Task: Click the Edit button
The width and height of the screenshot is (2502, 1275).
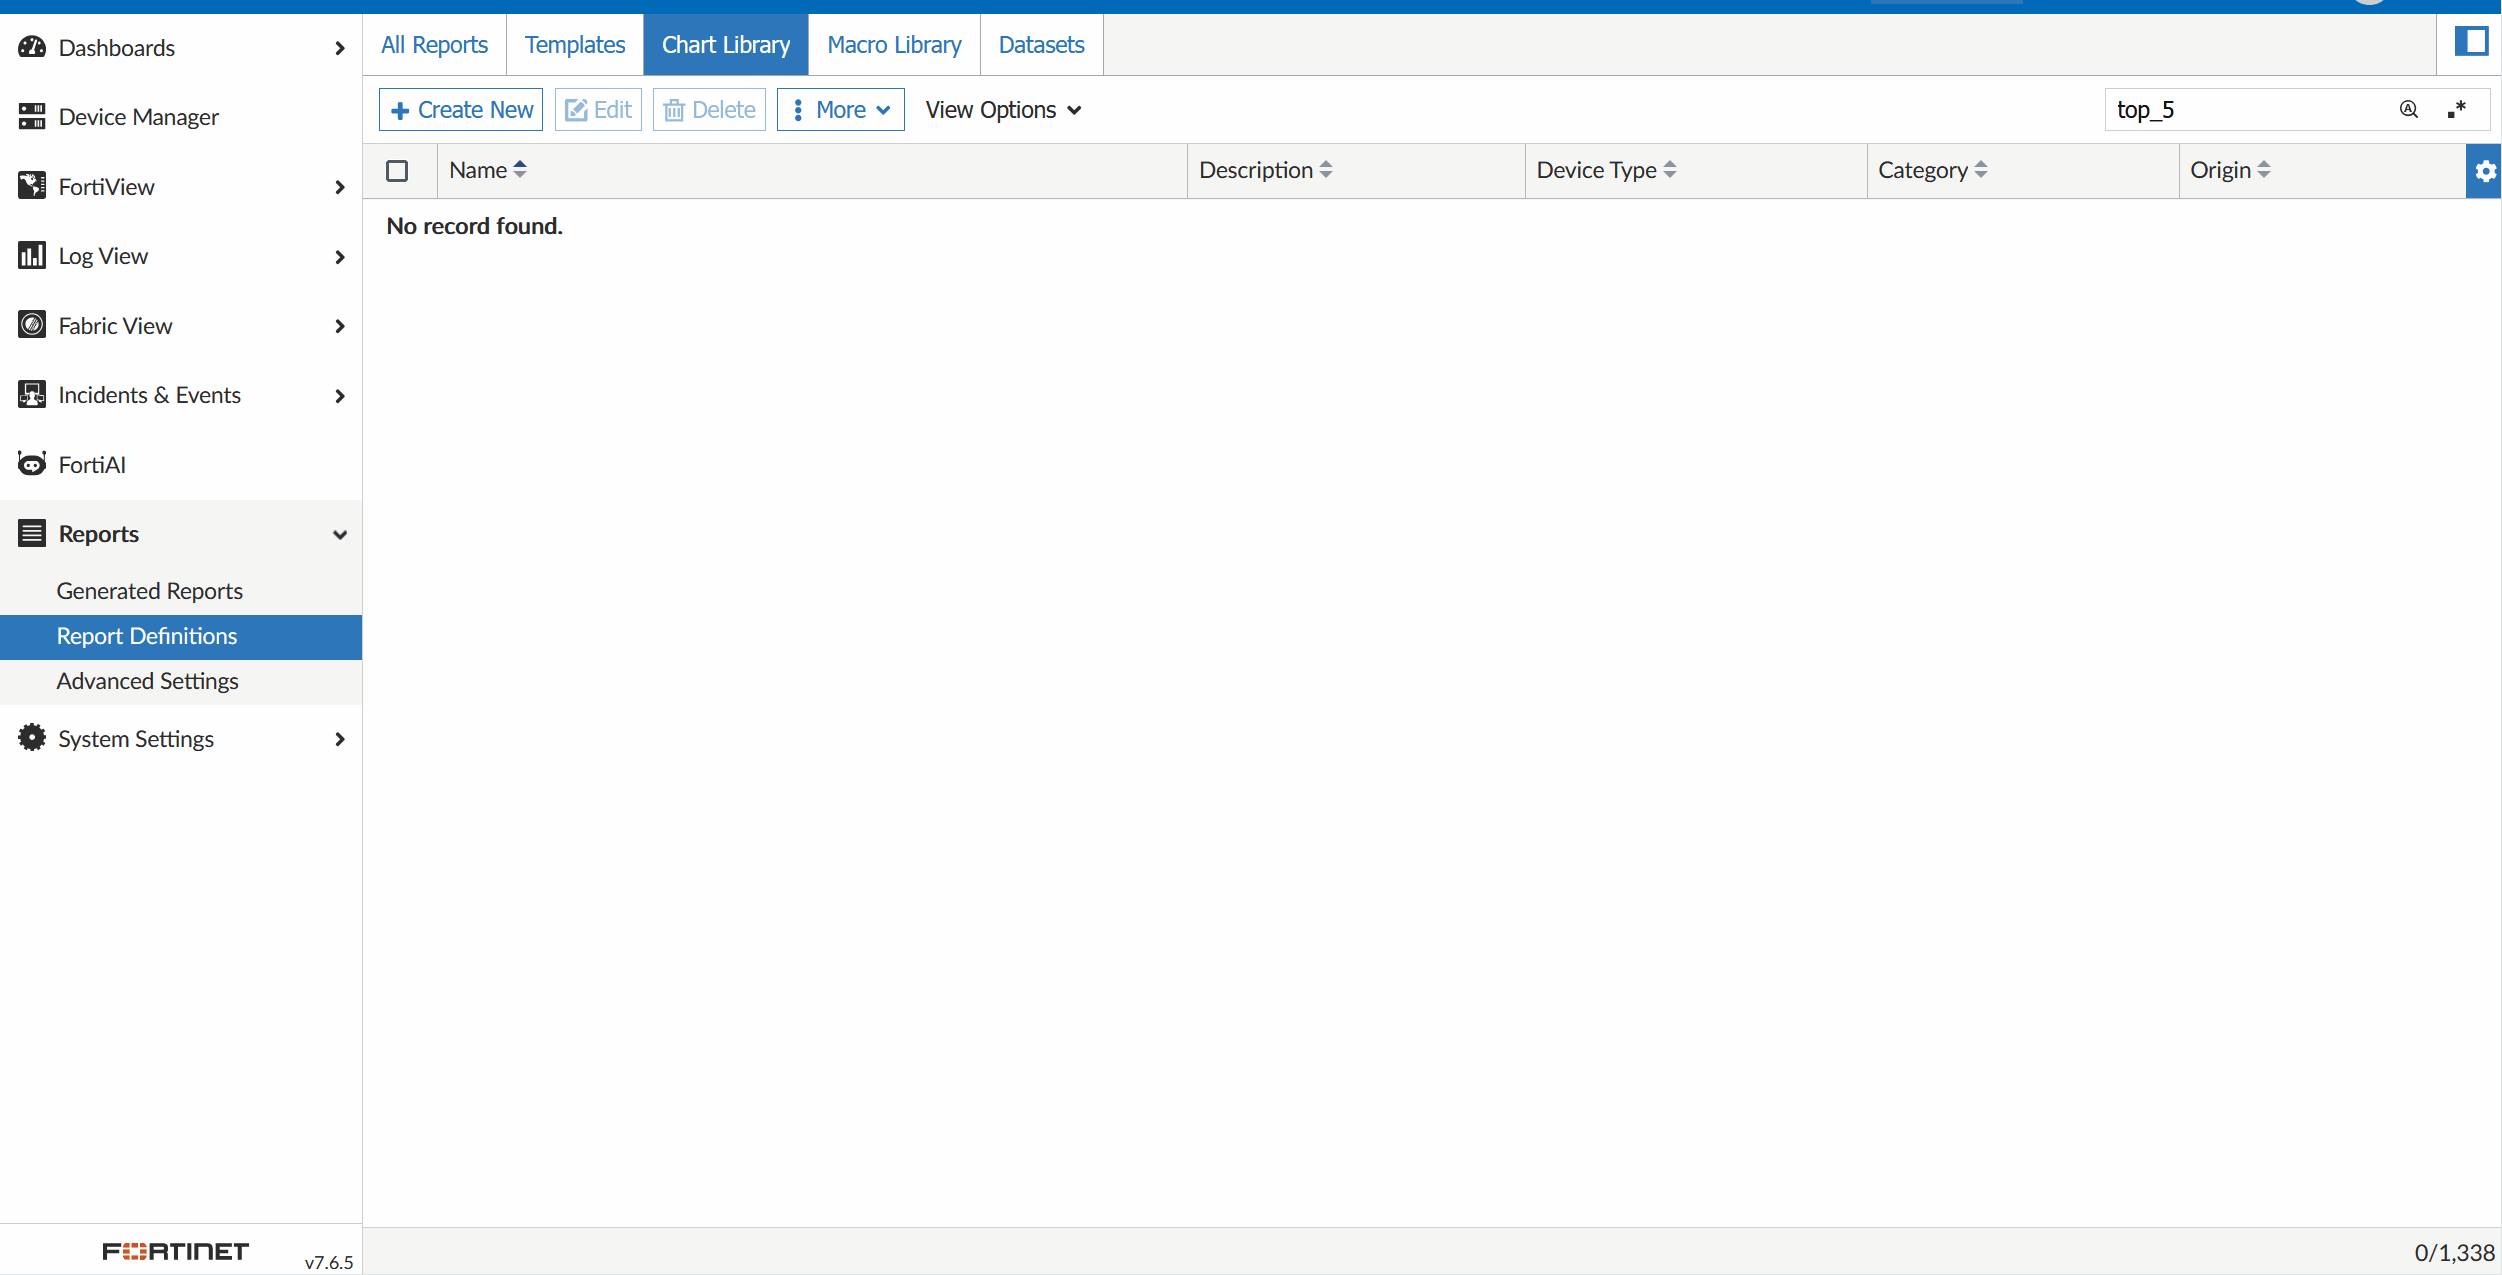Action: click(x=598, y=110)
